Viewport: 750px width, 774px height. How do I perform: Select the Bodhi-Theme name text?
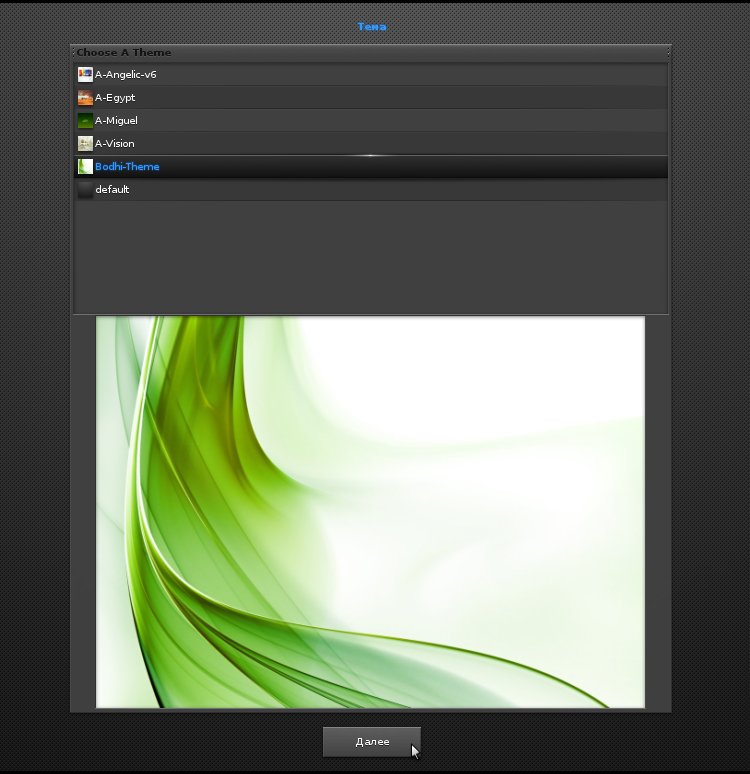(x=127, y=166)
